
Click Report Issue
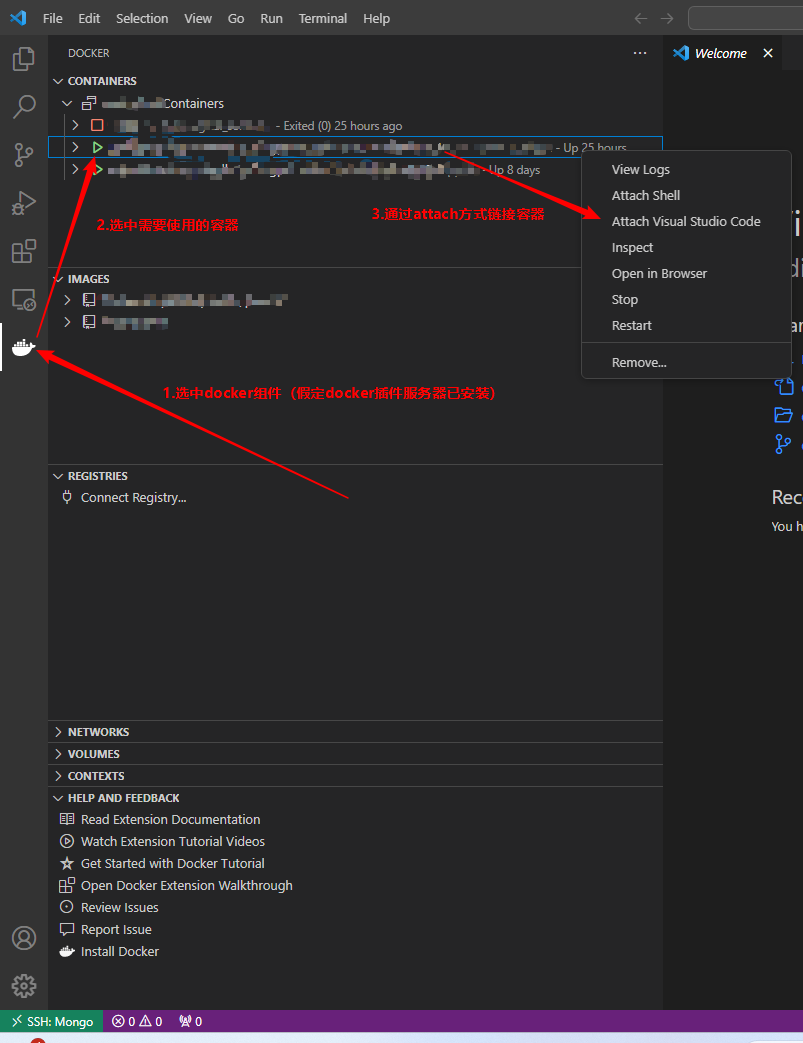click(116, 929)
